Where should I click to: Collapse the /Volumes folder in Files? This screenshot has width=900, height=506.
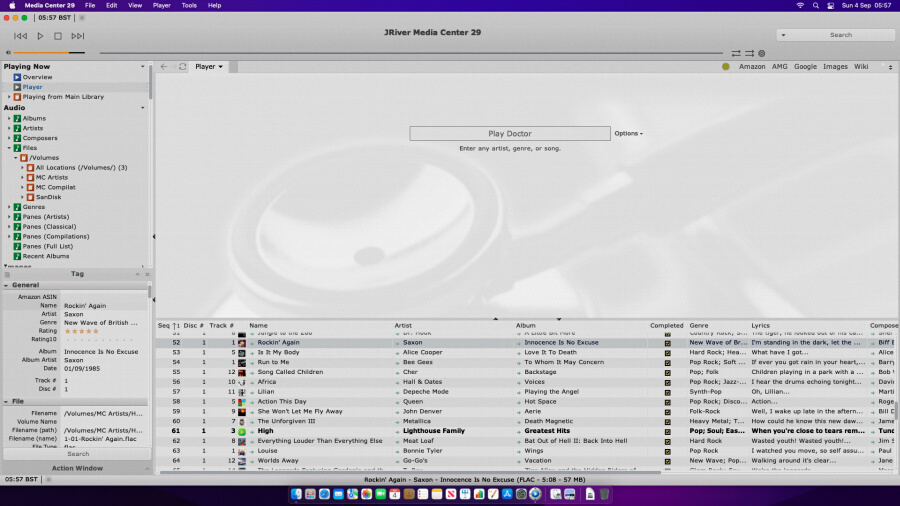[15, 158]
